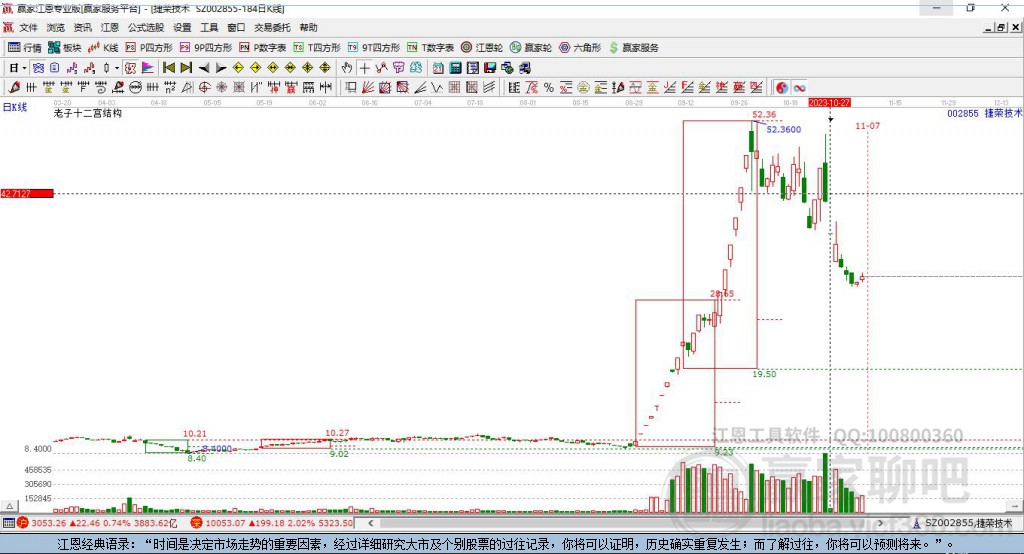Move chart right with black arrow
Image resolution: width=1024 pixels, height=554 pixels.
[x=221, y=68]
